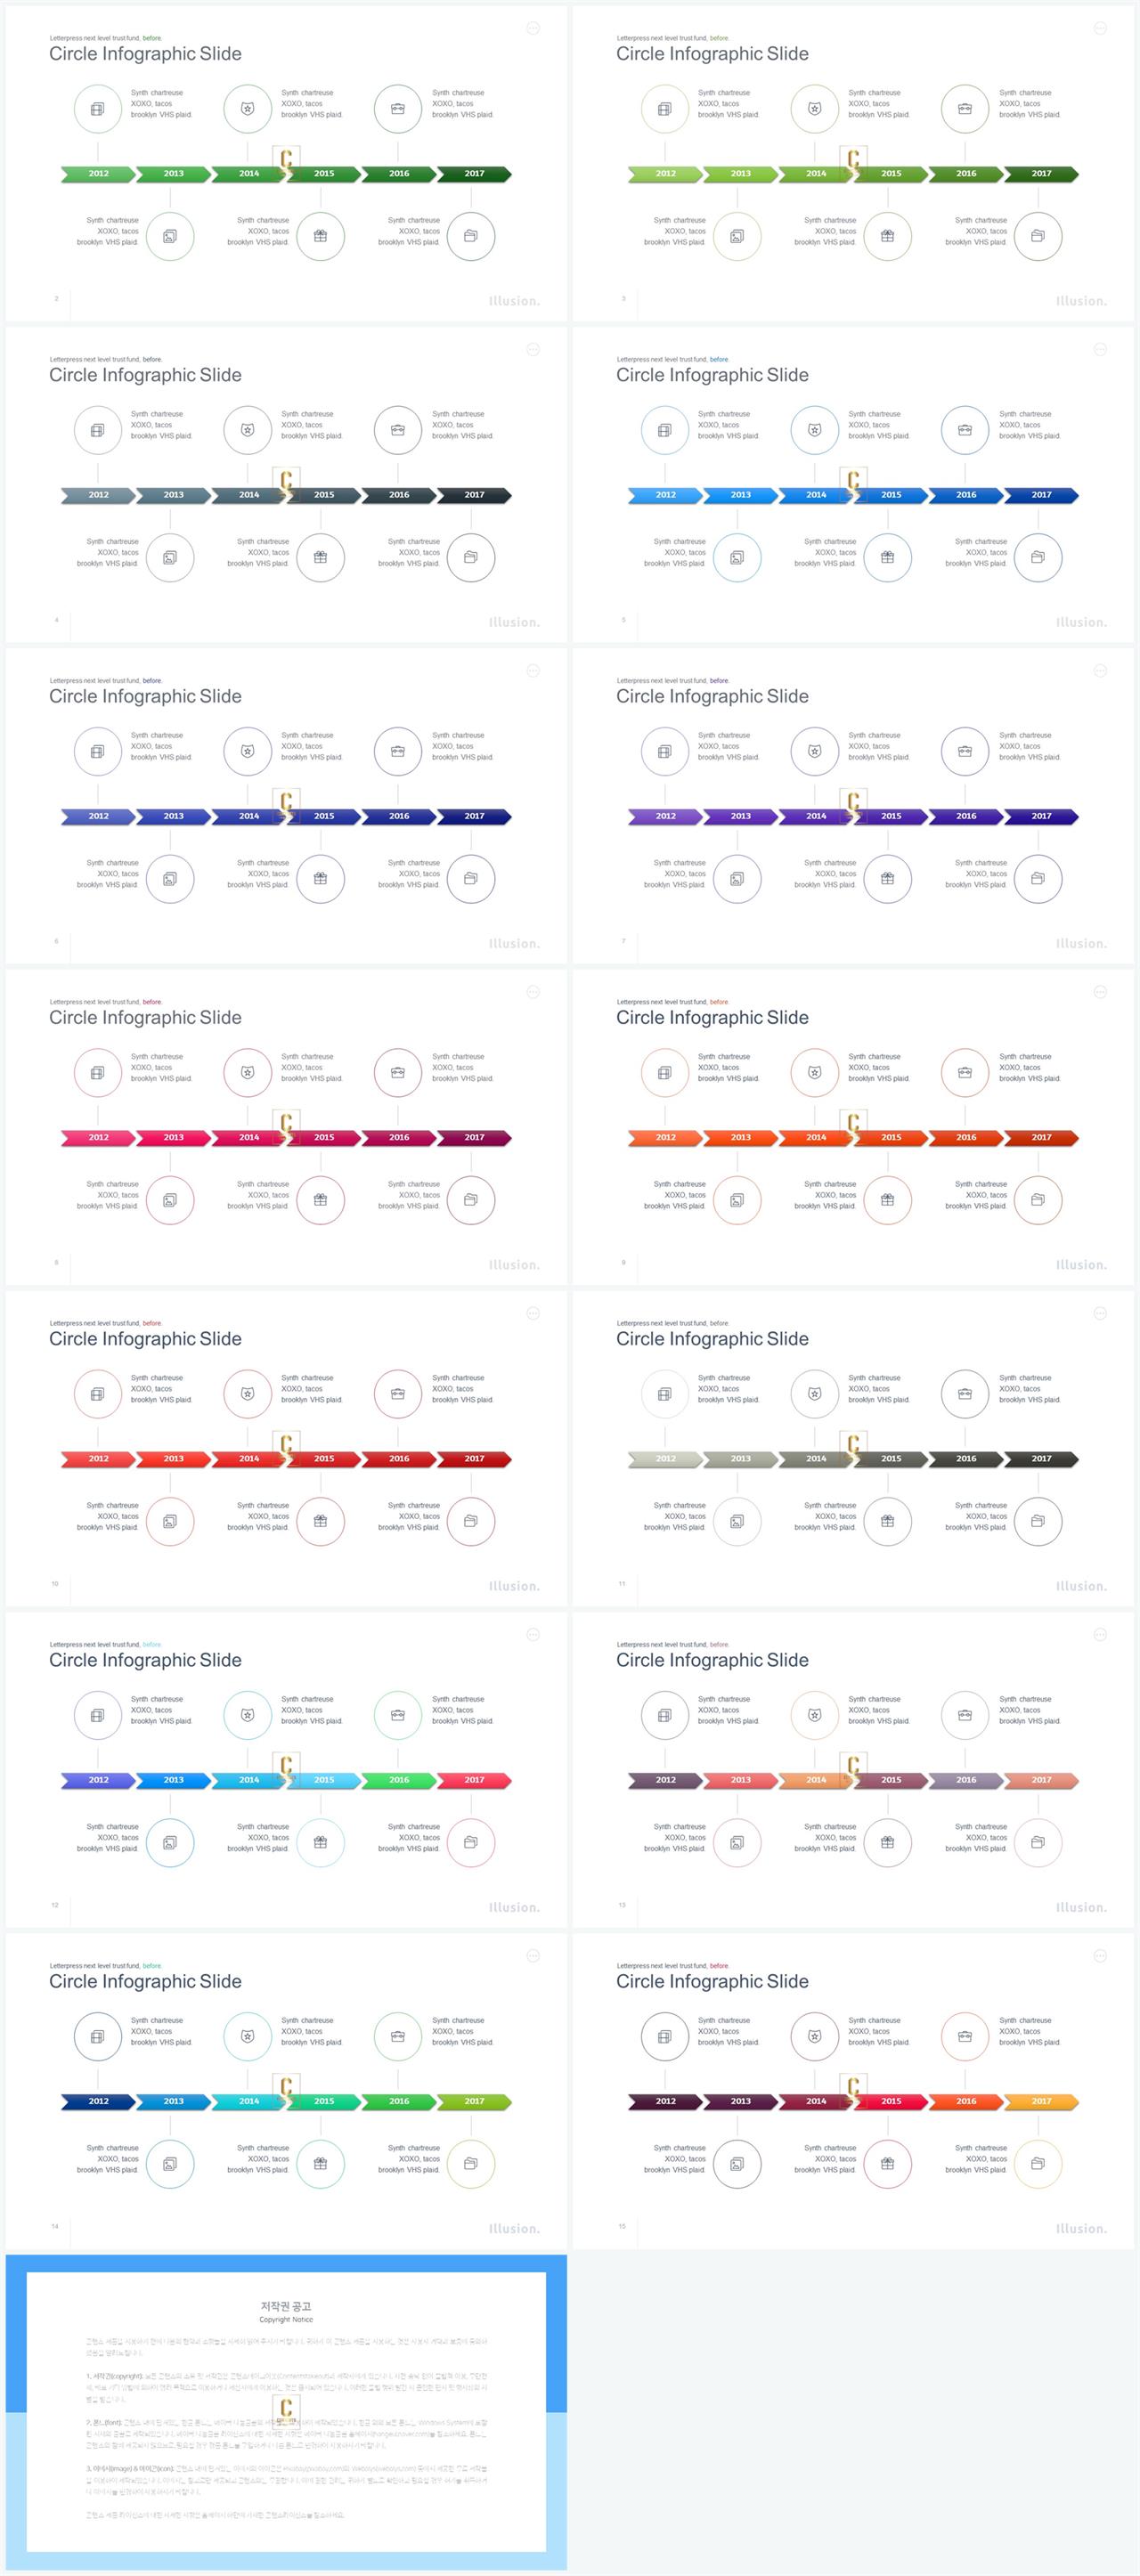Select the film grid icon on multicolor slide 12

[x=97, y=1715]
